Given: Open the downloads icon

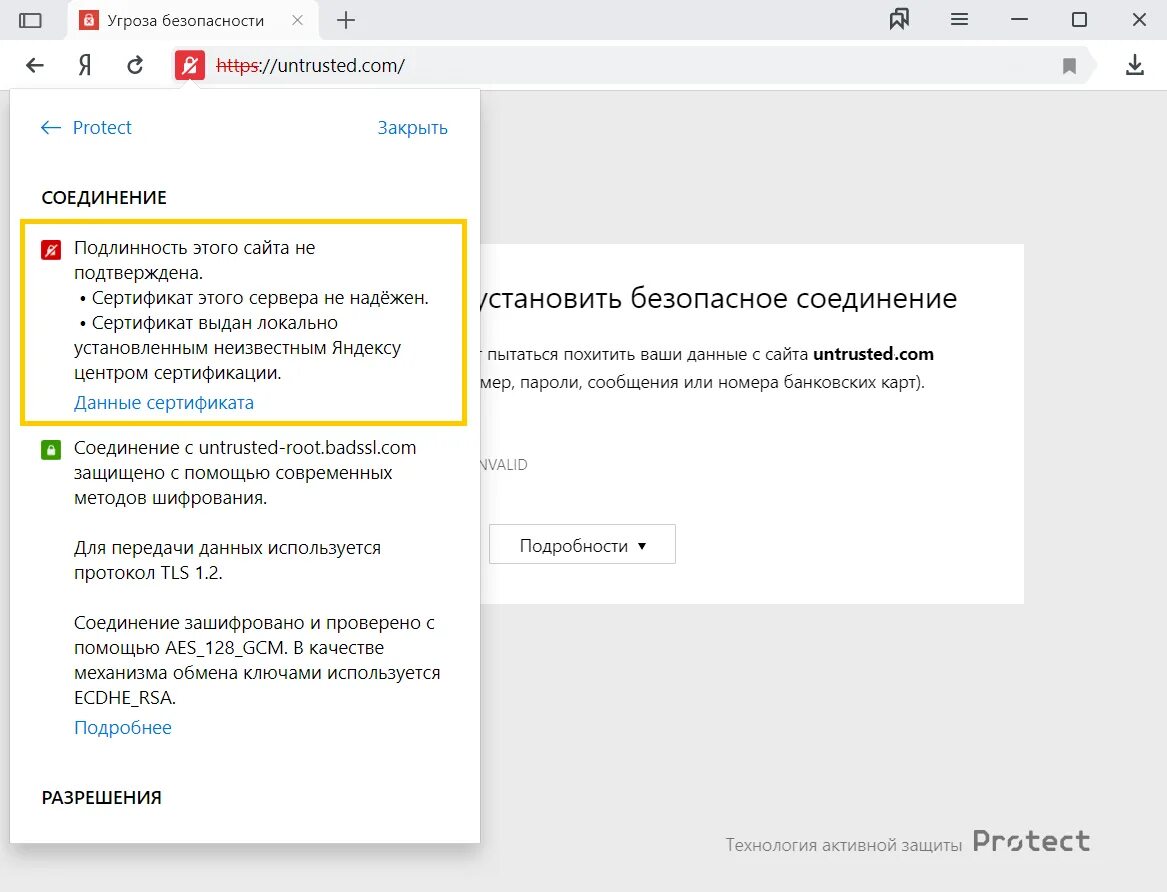Looking at the screenshot, I should (x=1134, y=65).
